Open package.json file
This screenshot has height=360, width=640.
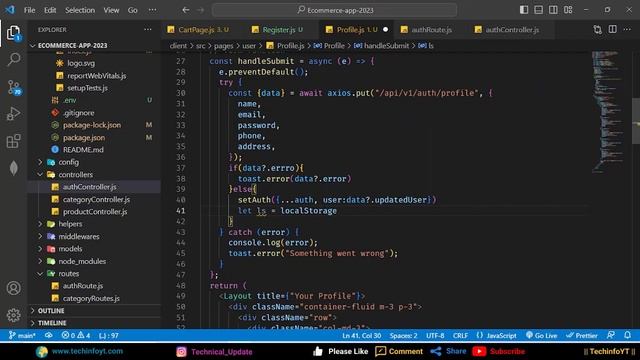94,138
